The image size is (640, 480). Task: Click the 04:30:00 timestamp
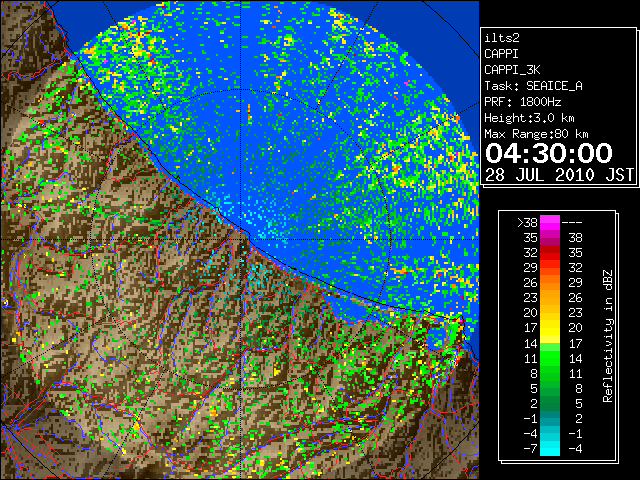[x=549, y=153]
